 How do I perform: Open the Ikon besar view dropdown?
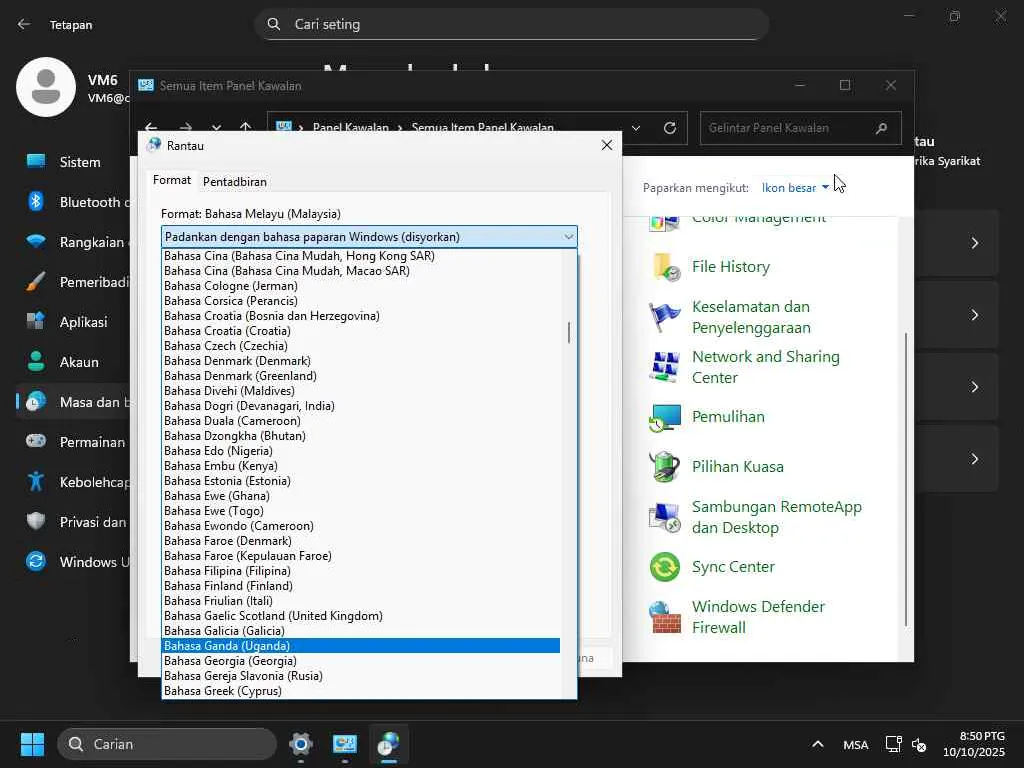pos(795,187)
